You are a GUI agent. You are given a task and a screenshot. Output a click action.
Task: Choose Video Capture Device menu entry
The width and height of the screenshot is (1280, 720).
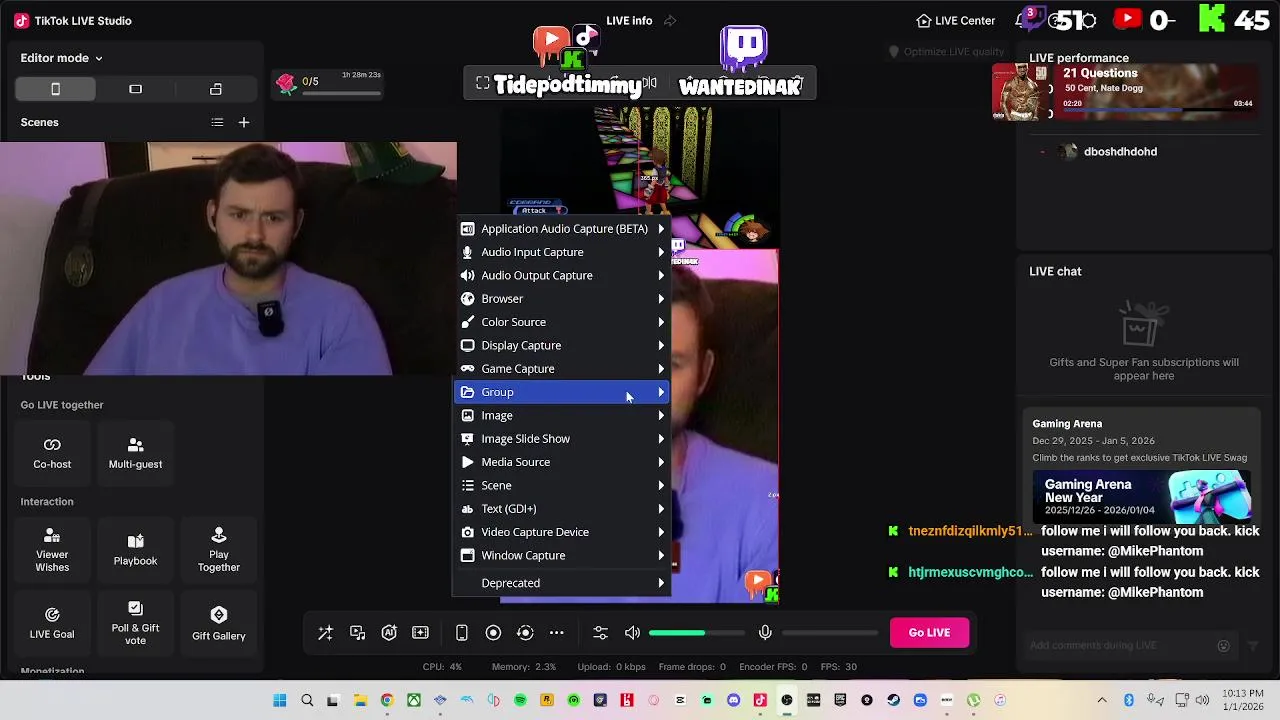(562, 532)
